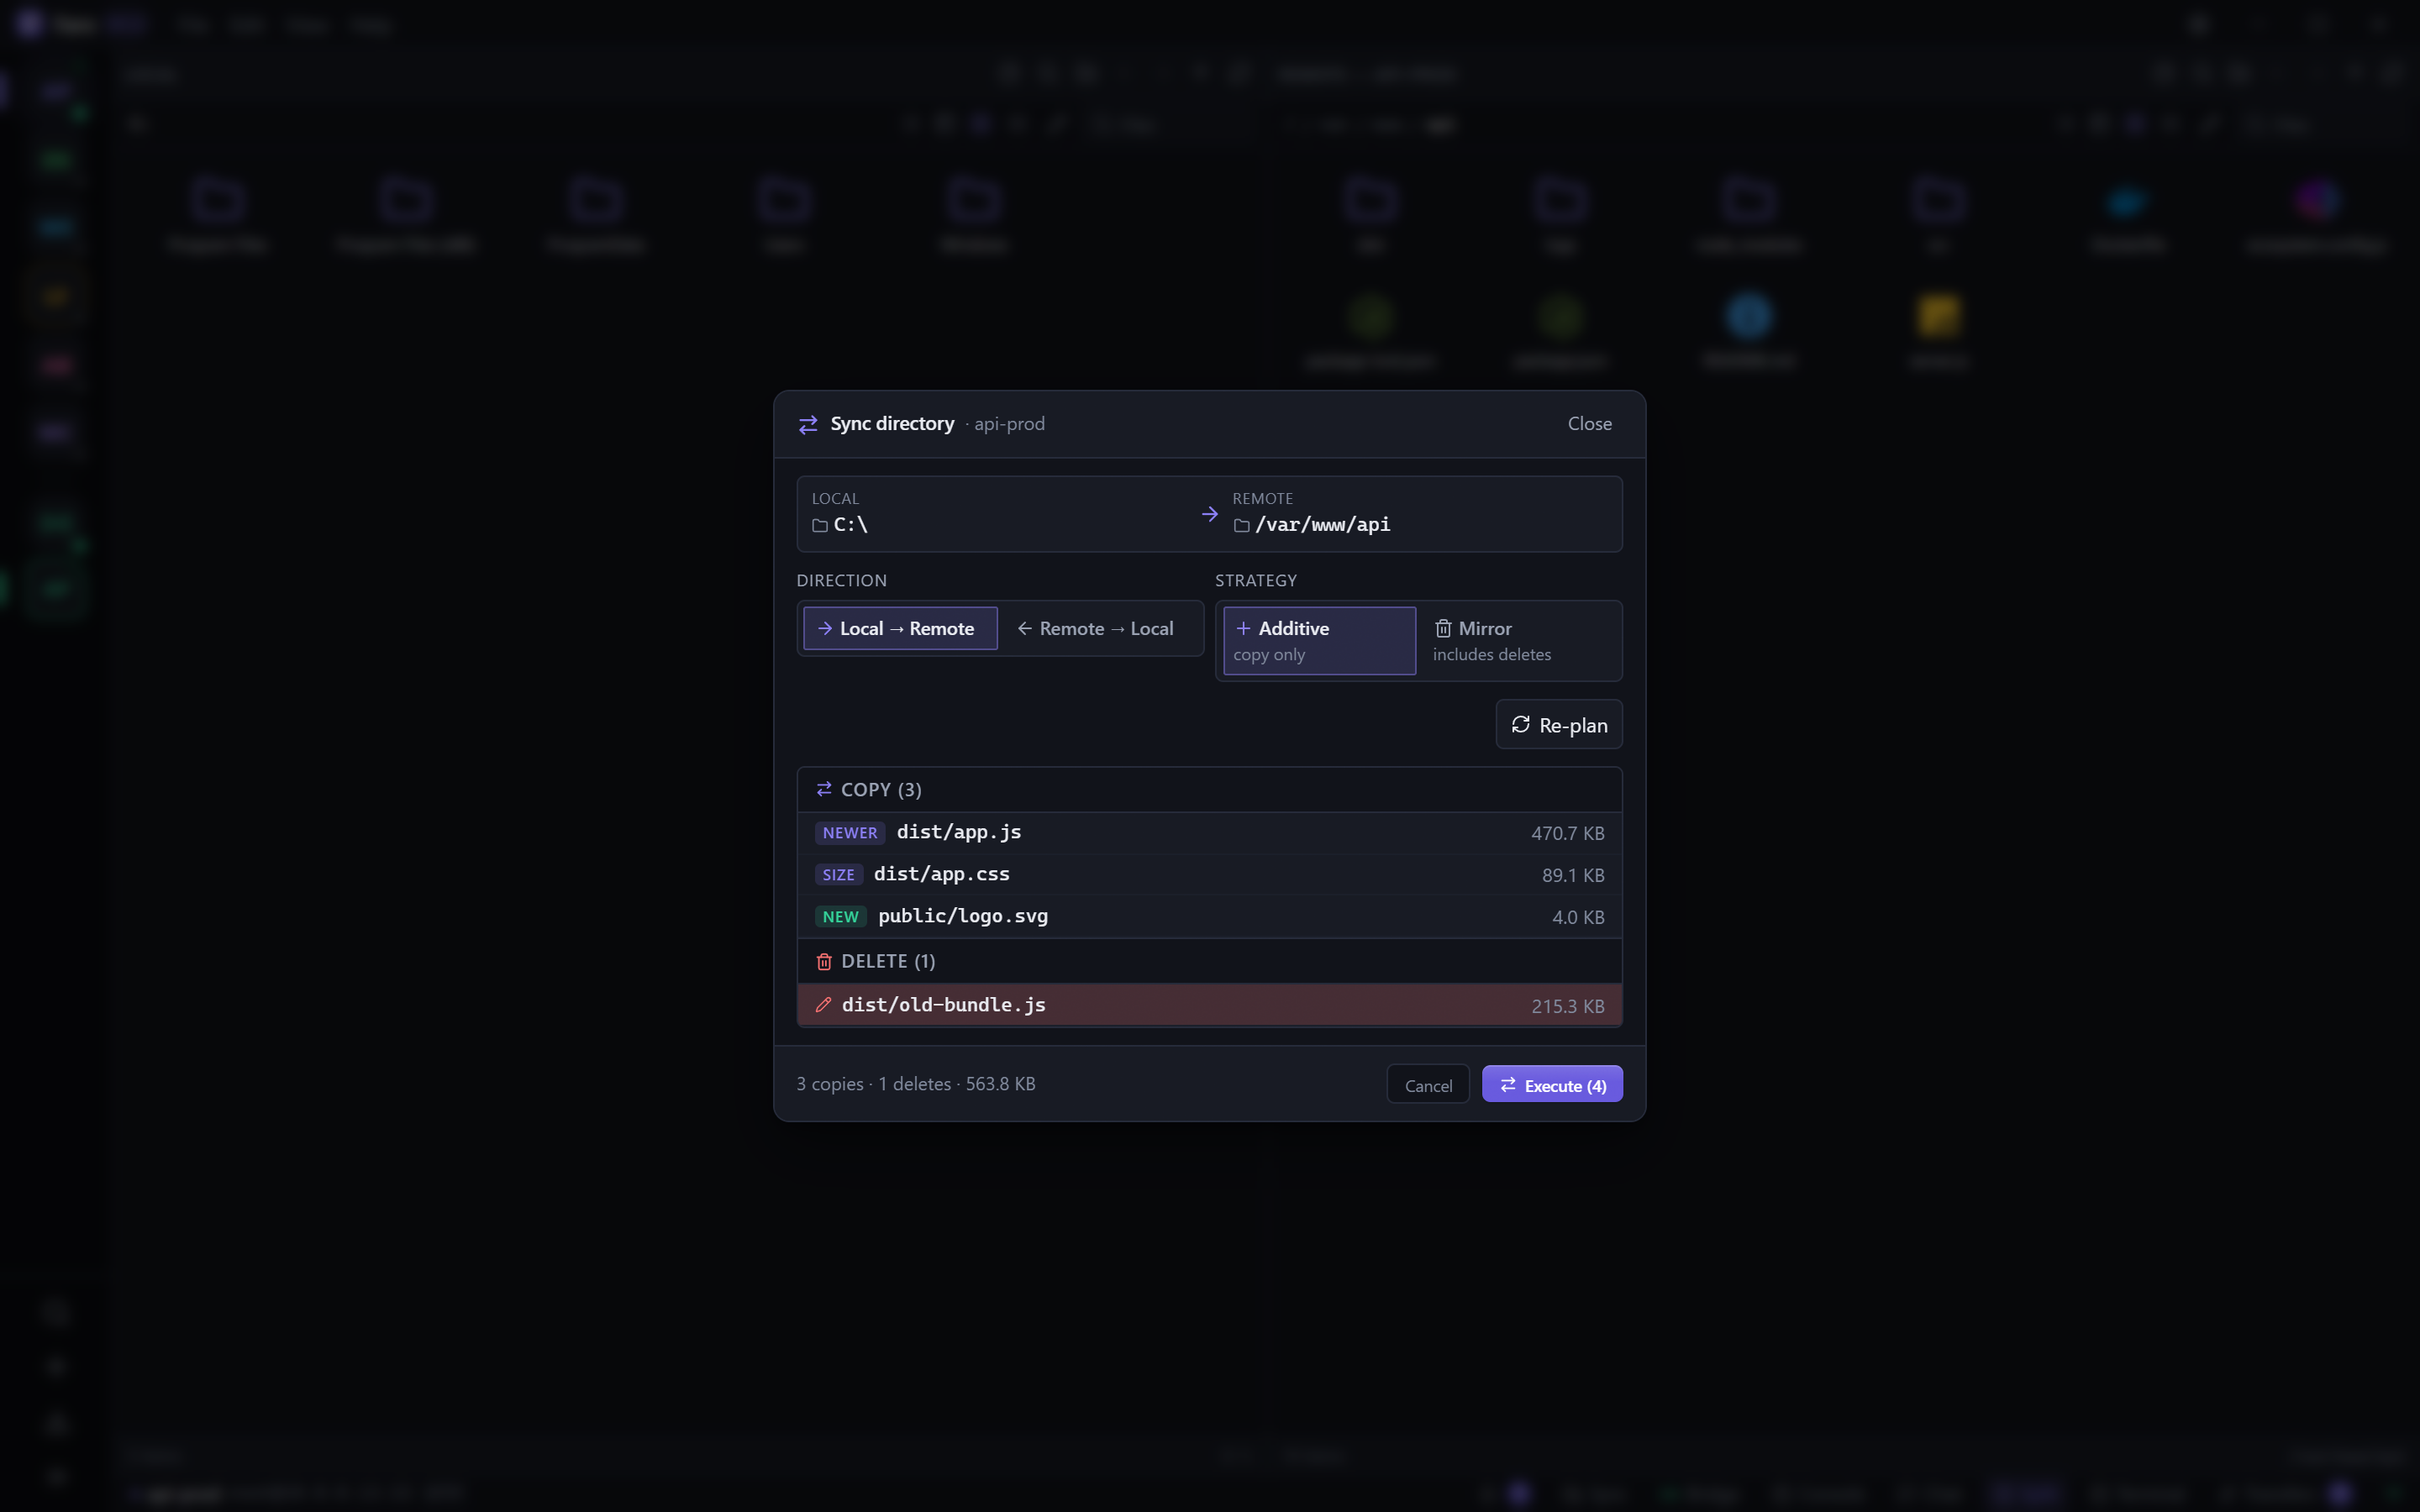Click the sync arrows icon beside Sync directory
This screenshot has width=2420, height=1512.
coord(808,425)
